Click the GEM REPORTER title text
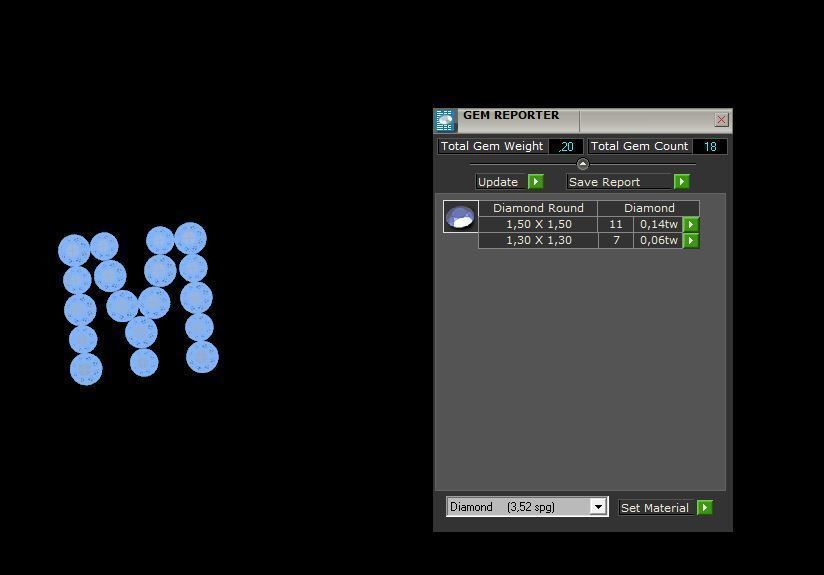This screenshot has width=824, height=575. [511, 115]
